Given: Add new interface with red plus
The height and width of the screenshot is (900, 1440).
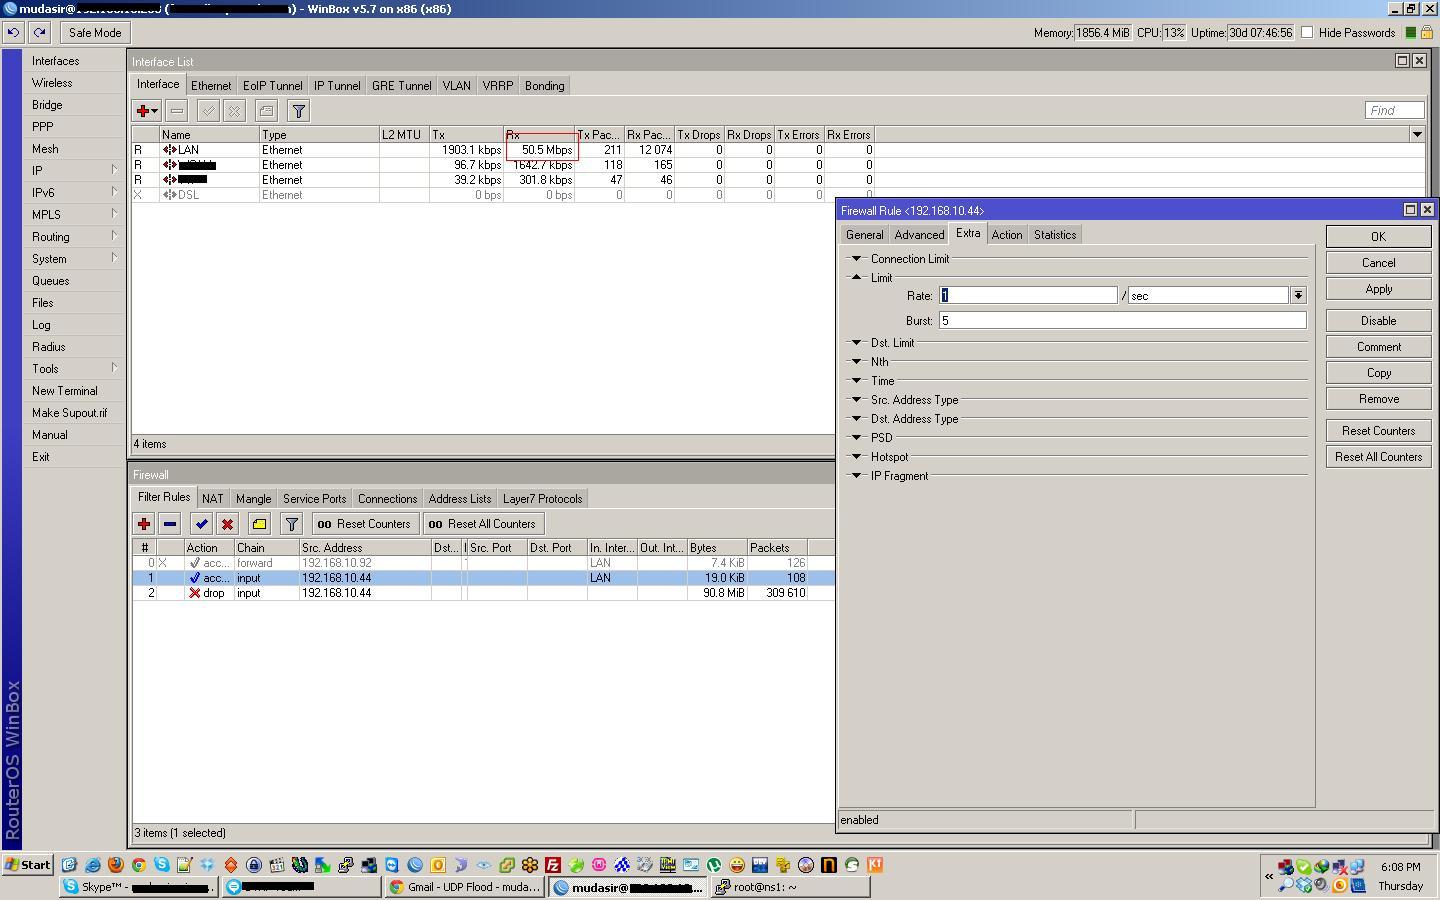Looking at the screenshot, I should (x=147, y=111).
